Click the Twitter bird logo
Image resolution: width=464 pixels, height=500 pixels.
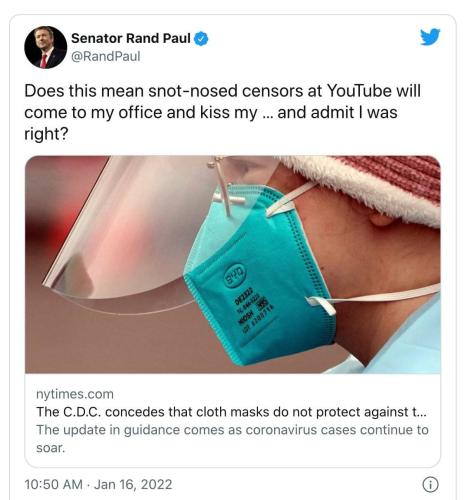(430, 36)
